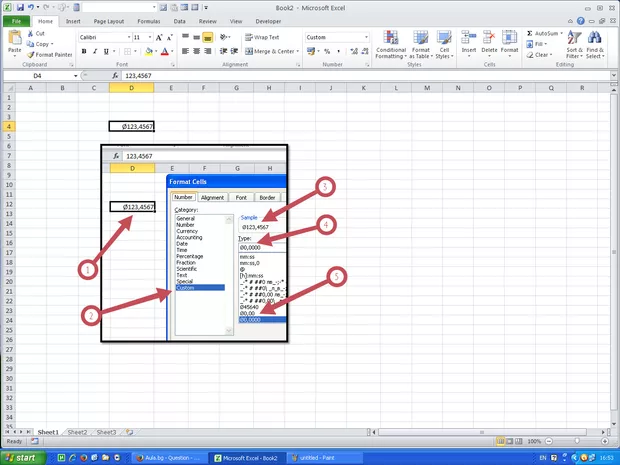Click the Find & Select icon
Viewport: 620px width, 465px height.
point(595,45)
